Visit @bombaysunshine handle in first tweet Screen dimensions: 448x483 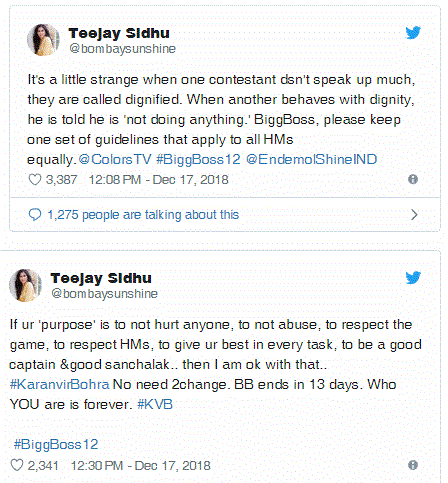(x=122, y=49)
